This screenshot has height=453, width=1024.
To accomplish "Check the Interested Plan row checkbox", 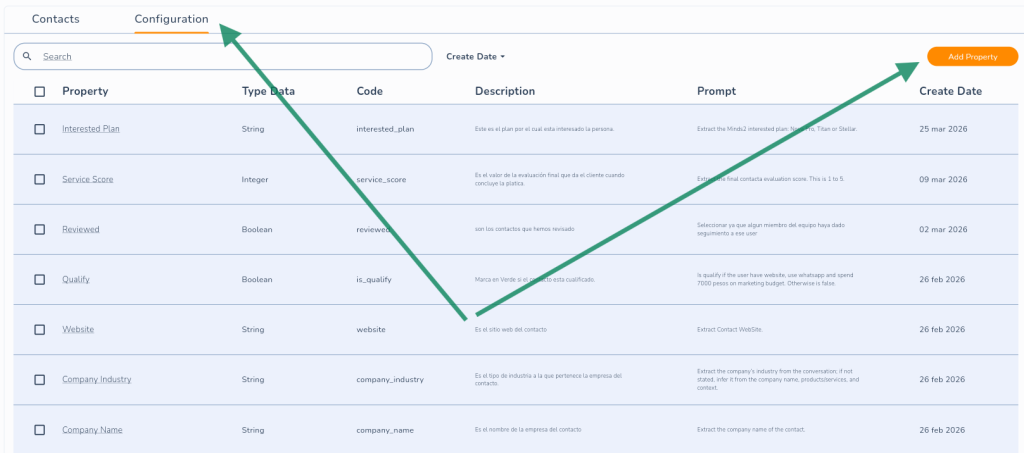I will [x=40, y=129].
